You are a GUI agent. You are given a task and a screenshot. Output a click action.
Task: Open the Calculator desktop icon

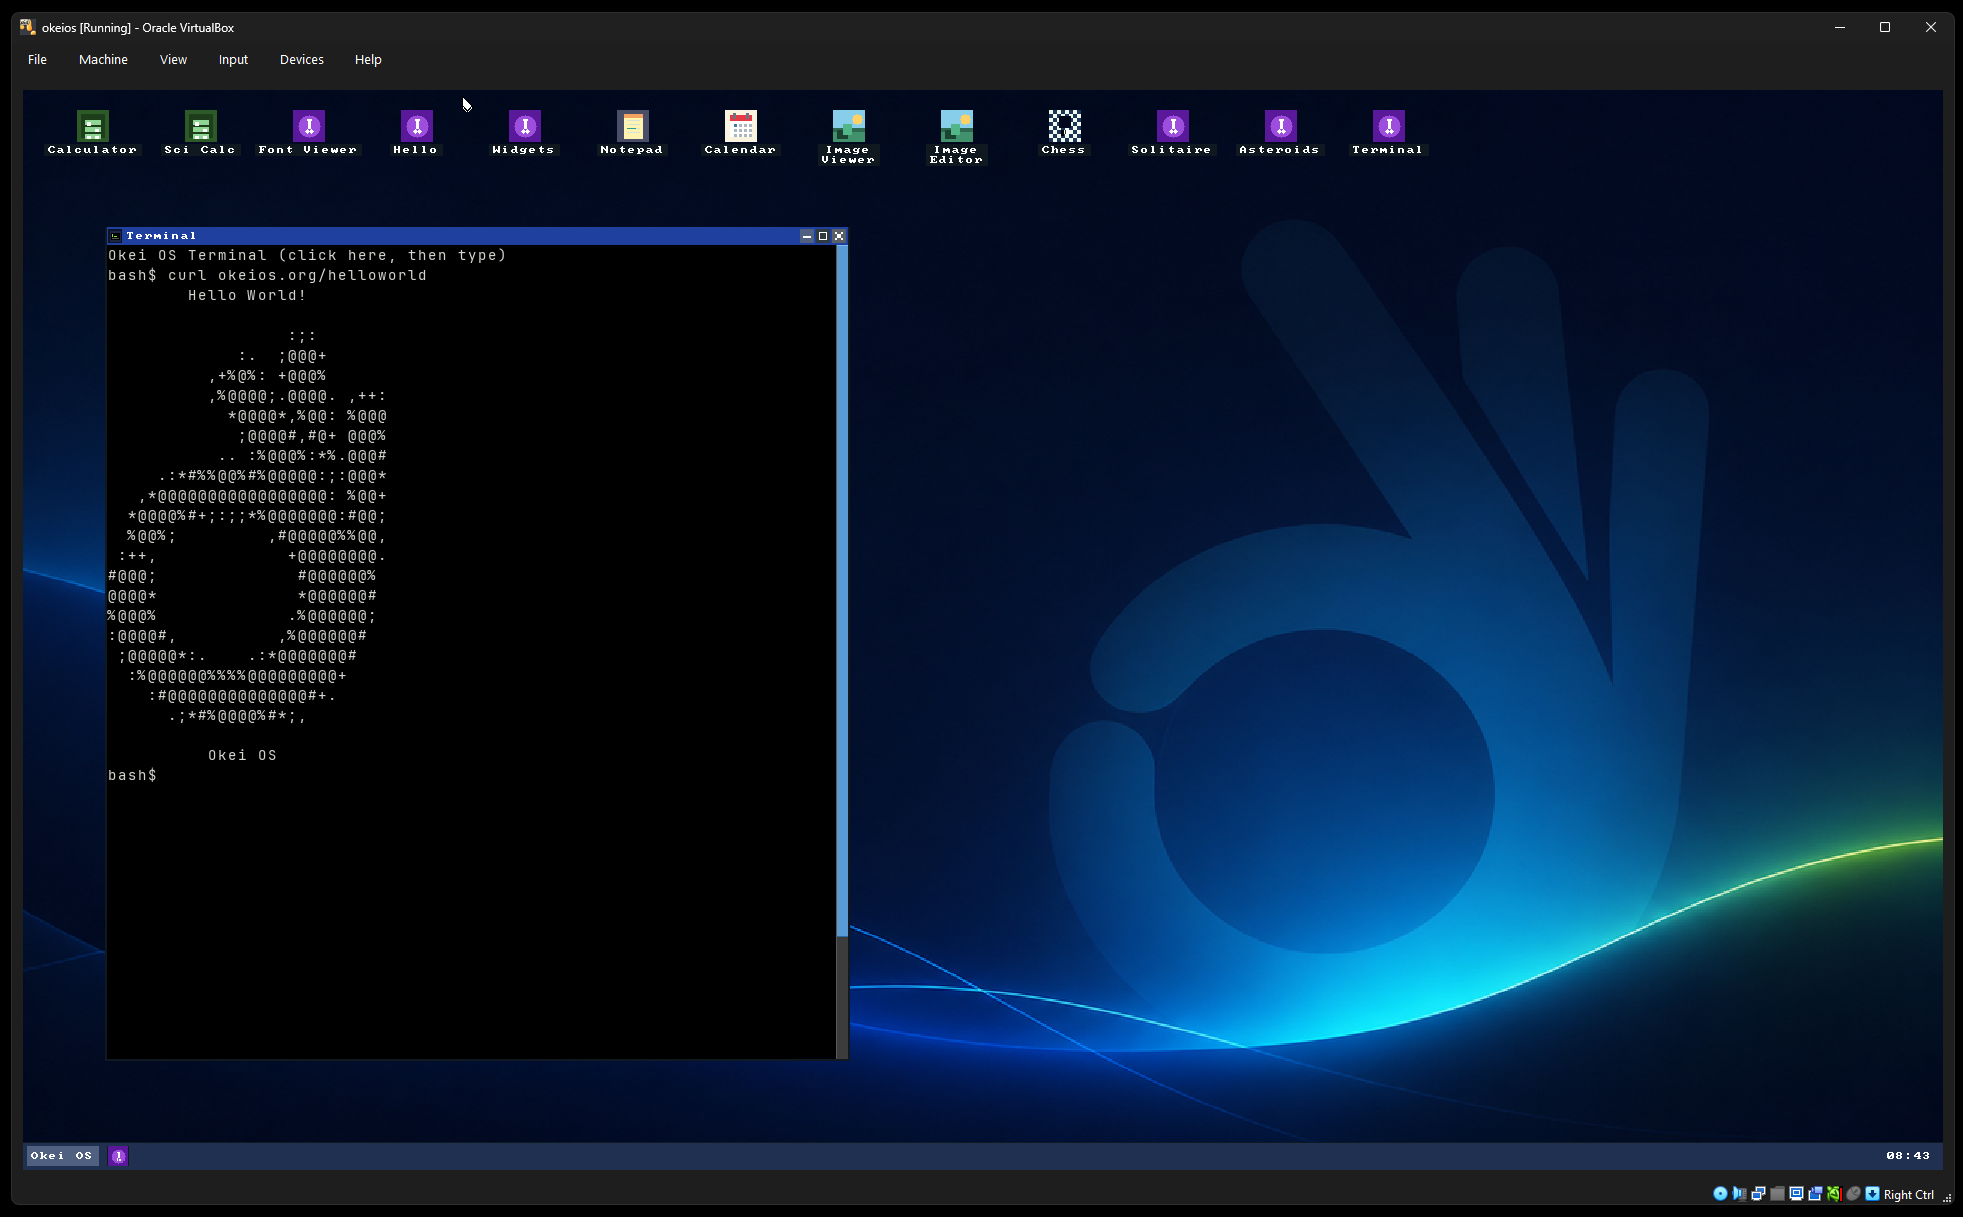pos(92,132)
